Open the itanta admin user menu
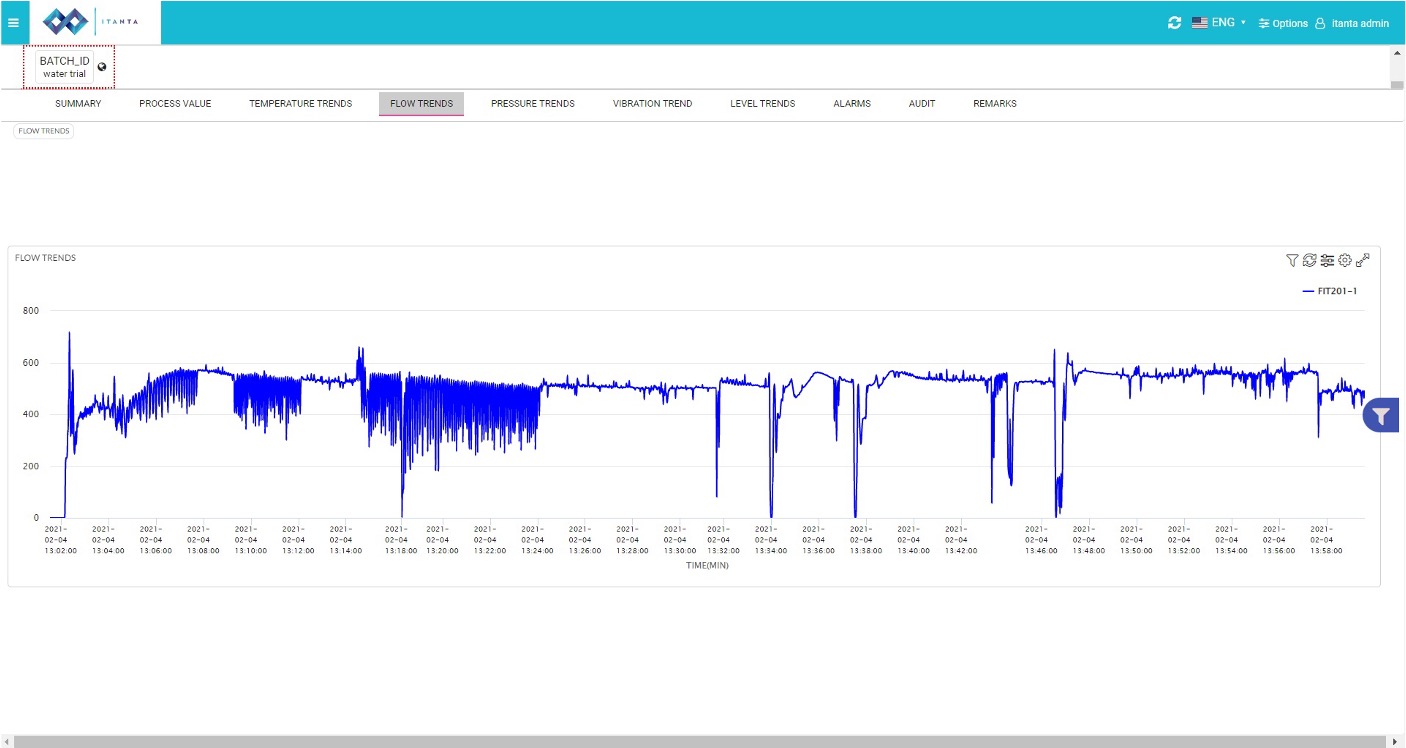1406x748 pixels. [x=1352, y=23]
